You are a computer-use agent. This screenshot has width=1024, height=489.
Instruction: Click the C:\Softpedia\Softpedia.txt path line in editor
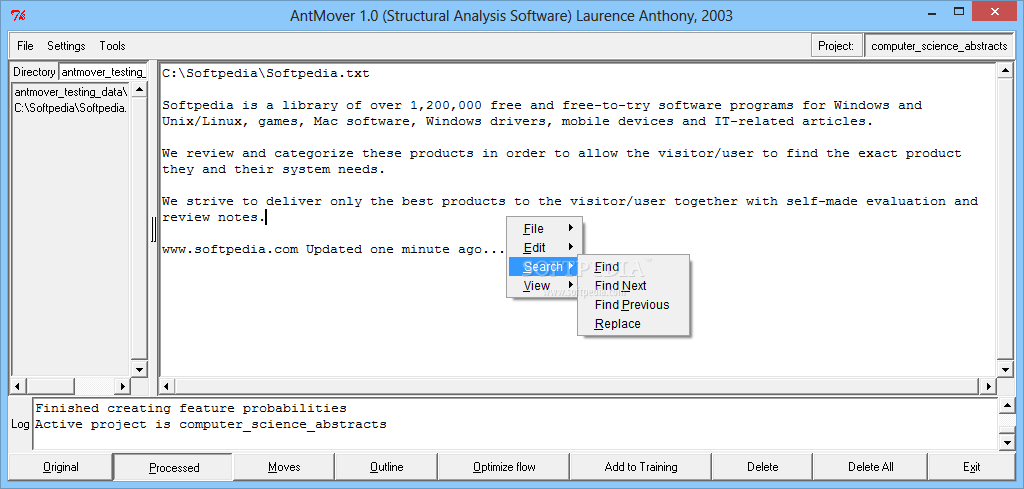[266, 73]
